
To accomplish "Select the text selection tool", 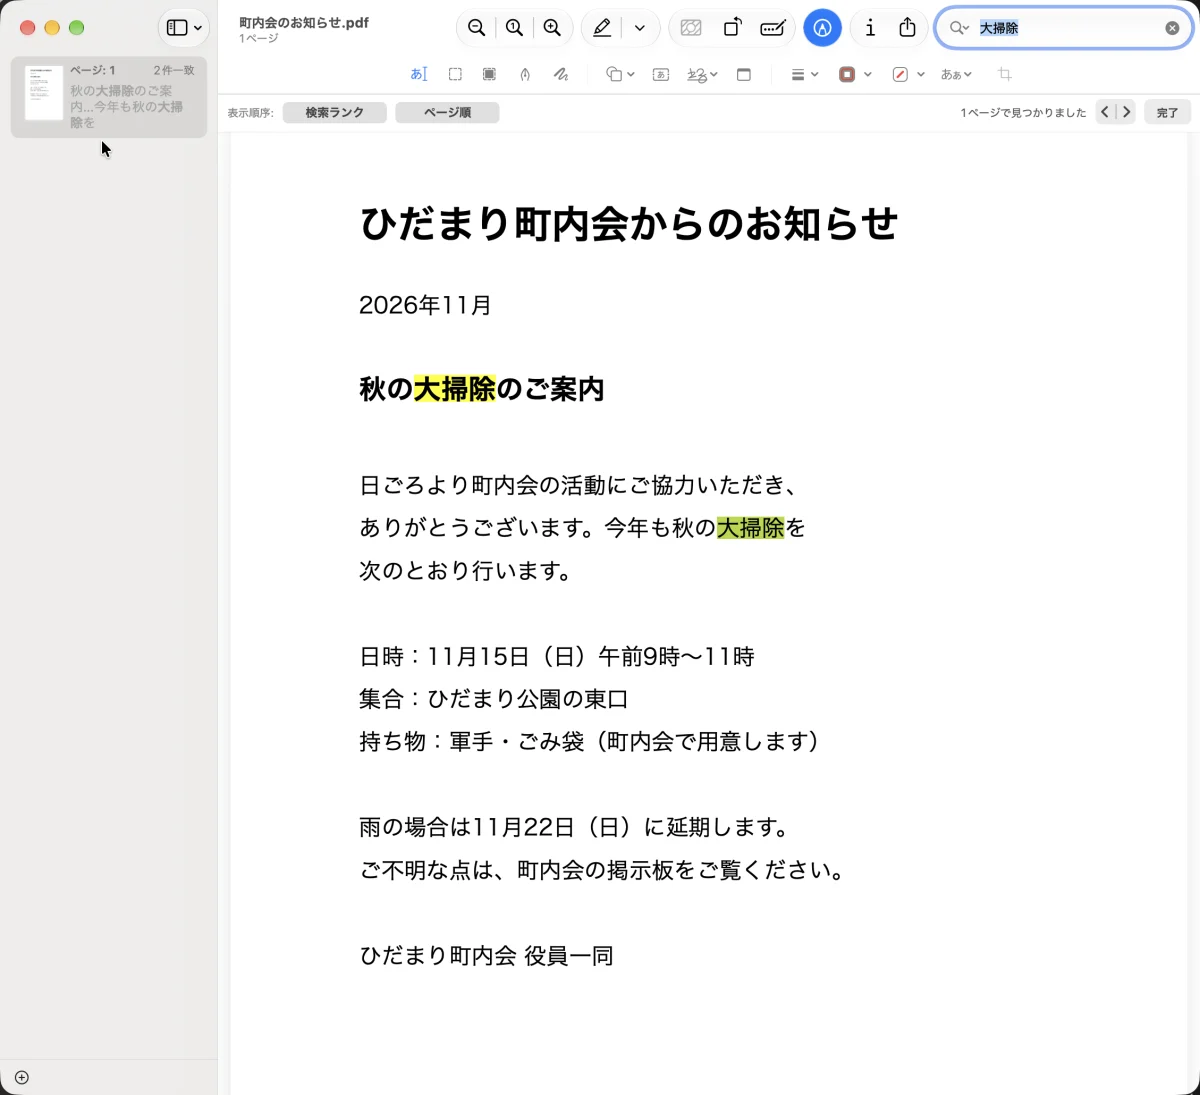I will coord(419,74).
